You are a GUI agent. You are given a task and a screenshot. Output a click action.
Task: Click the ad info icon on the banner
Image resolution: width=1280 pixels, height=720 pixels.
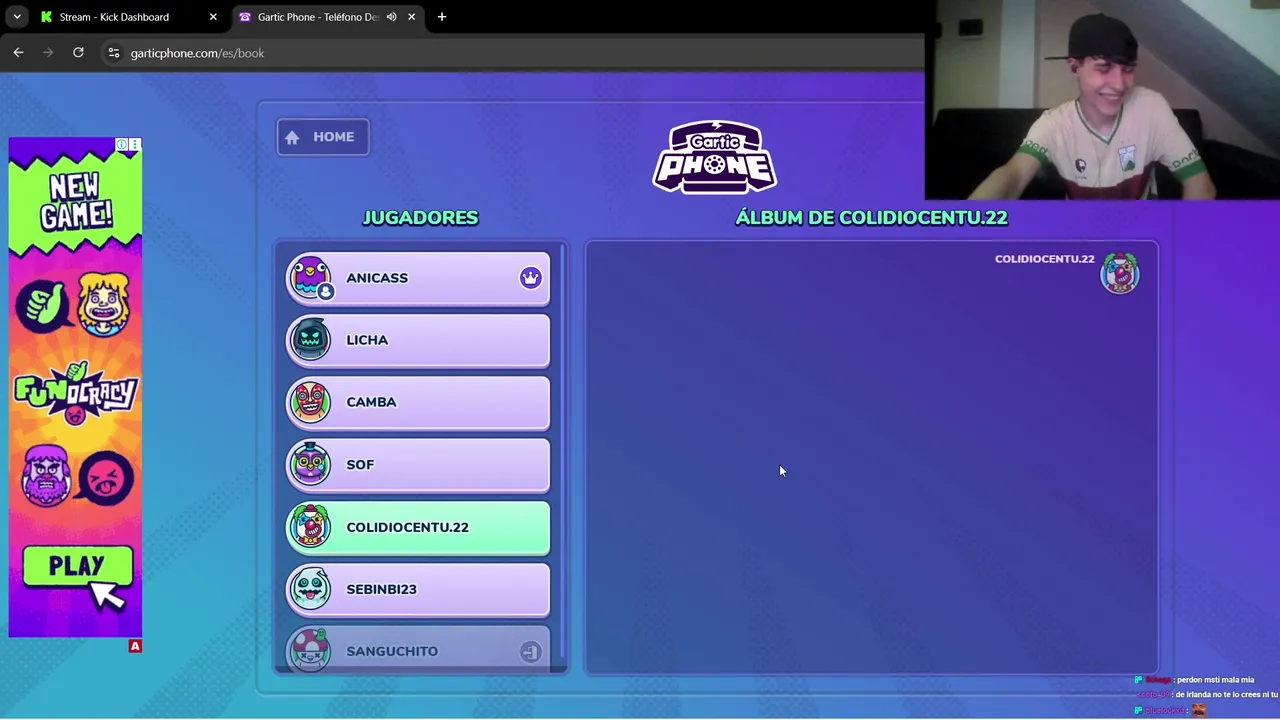coord(122,145)
